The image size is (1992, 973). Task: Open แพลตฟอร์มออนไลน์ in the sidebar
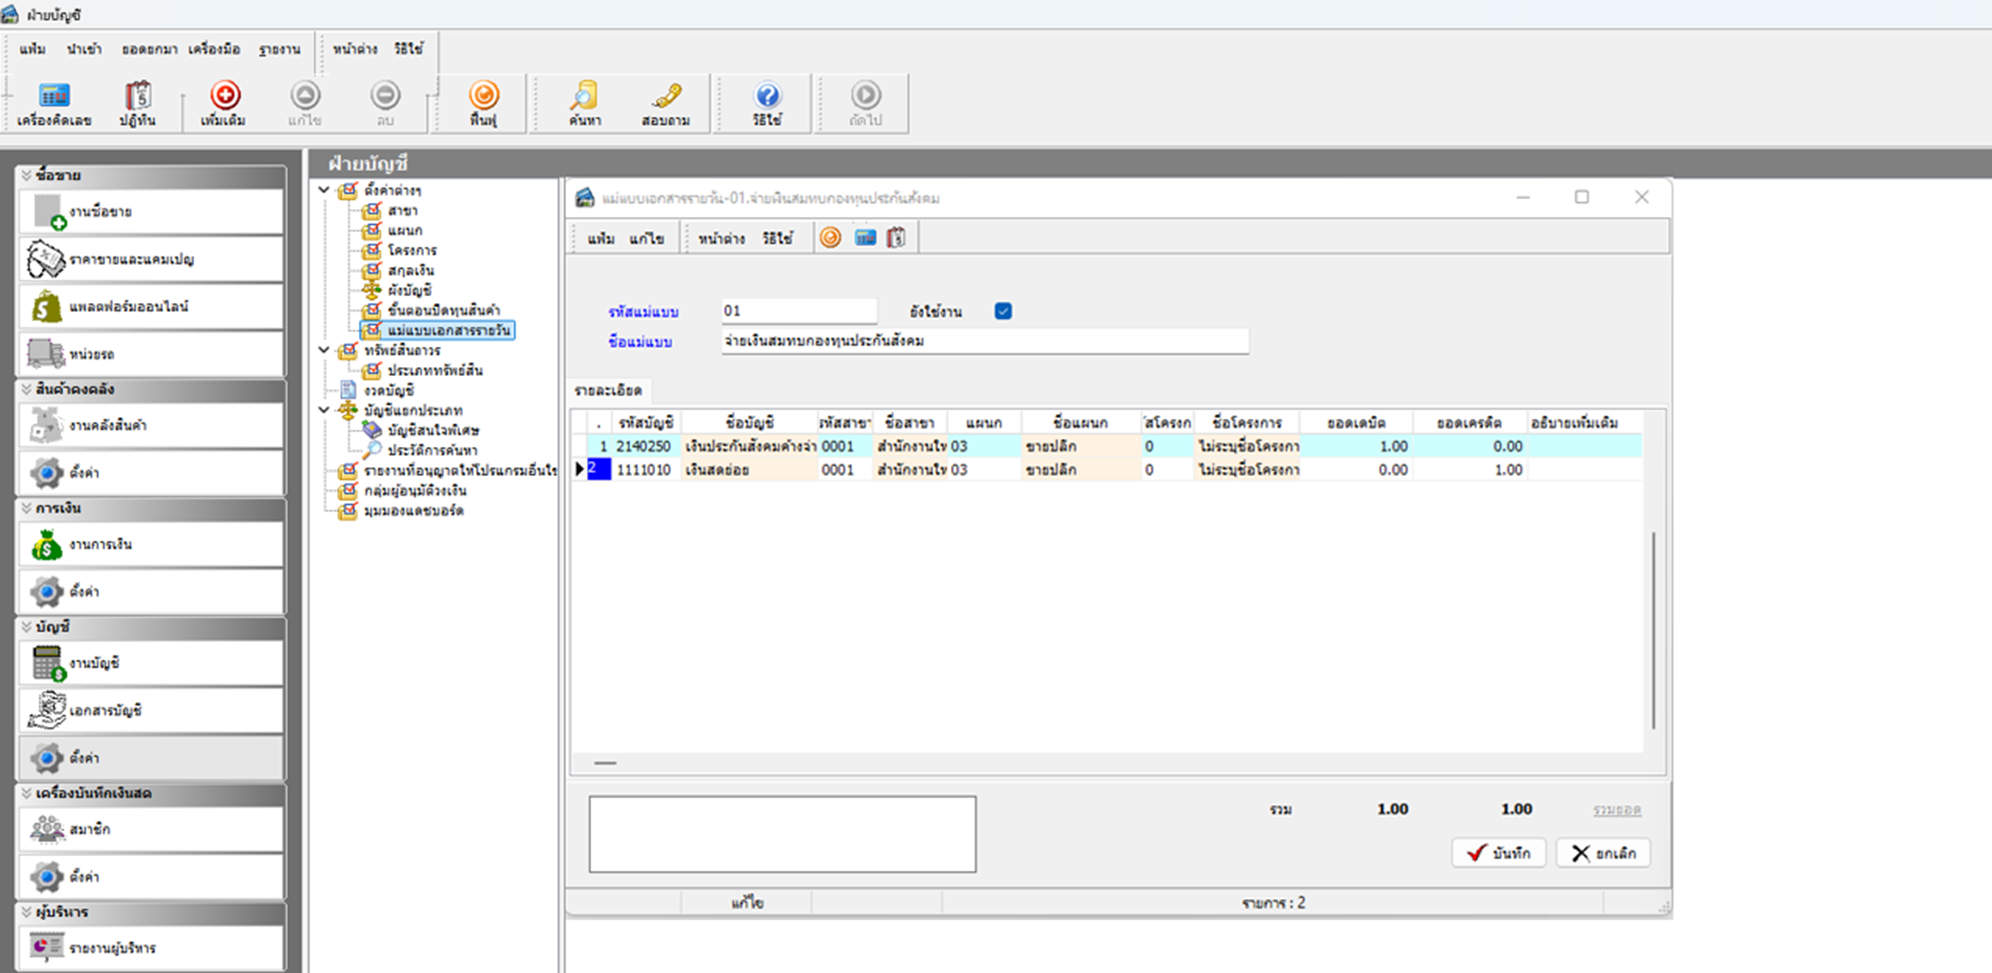150,307
